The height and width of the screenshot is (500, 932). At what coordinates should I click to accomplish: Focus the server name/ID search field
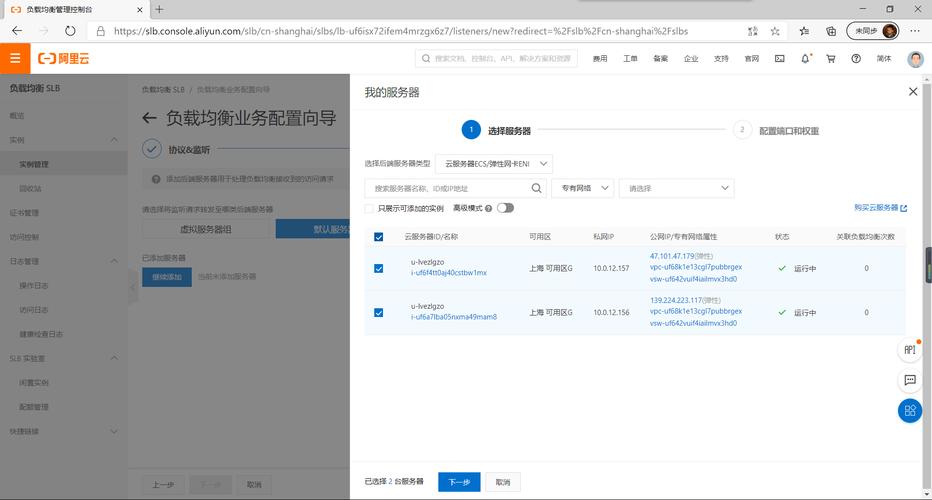coord(449,188)
